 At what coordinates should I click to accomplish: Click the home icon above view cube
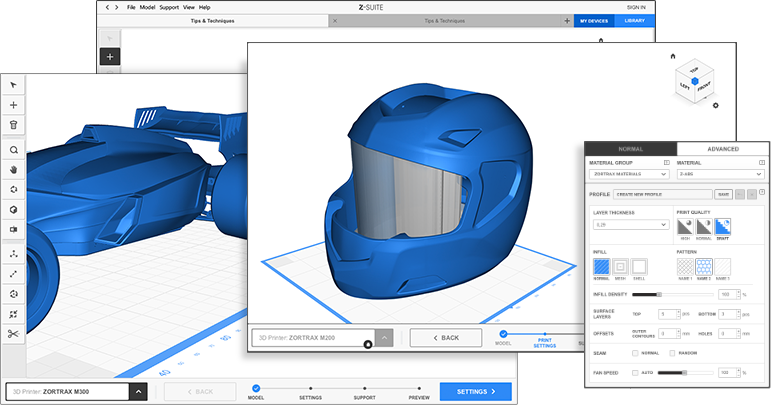pos(673,56)
